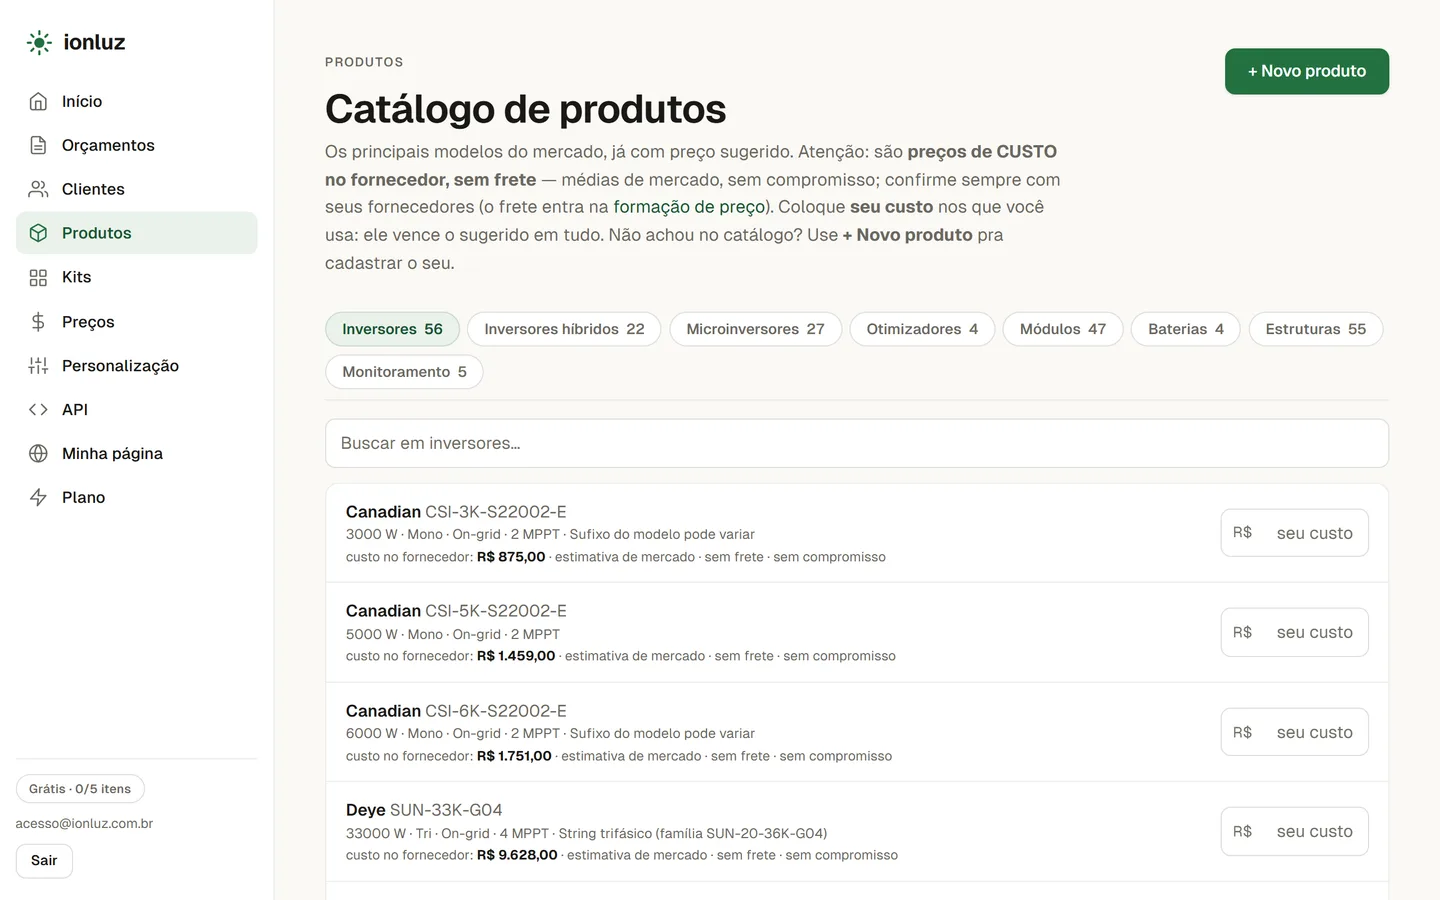The width and height of the screenshot is (1440, 900).
Task: Click seu custo field for Deye SUN-33K-G04
Action: point(1295,831)
